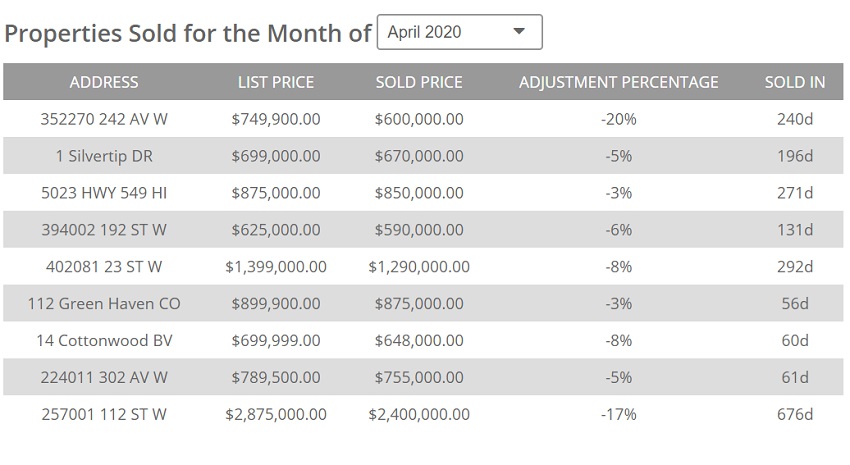The width and height of the screenshot is (850, 465).
Task: Open the April 2020 month dropdown
Action: [x=458, y=32]
